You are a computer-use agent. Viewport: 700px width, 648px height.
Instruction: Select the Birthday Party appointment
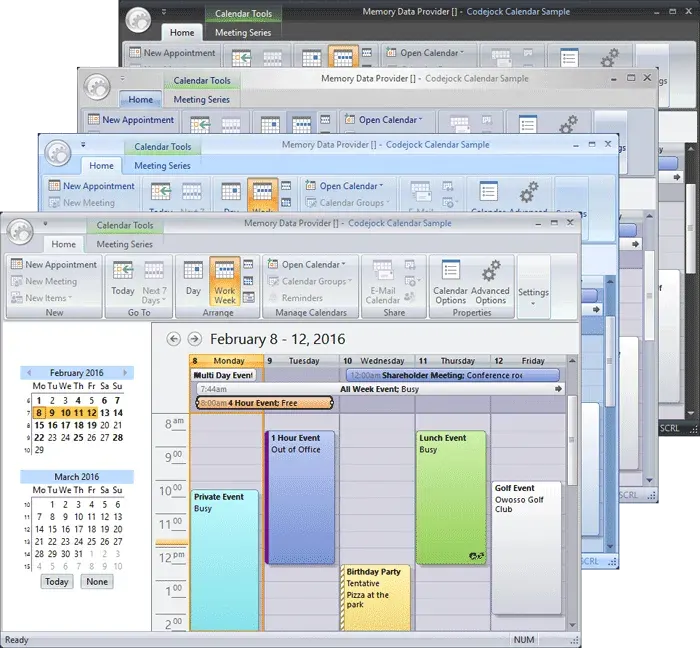375,598
